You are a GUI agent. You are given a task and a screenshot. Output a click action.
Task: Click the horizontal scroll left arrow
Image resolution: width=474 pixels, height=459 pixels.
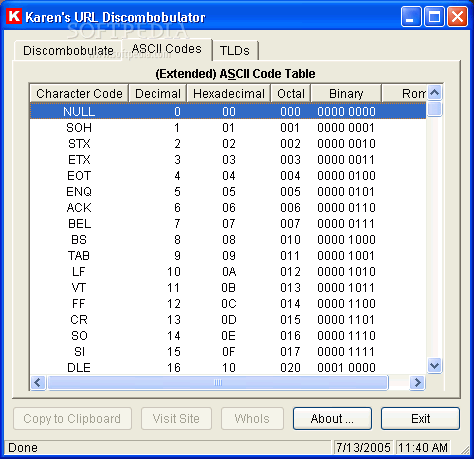(38, 382)
